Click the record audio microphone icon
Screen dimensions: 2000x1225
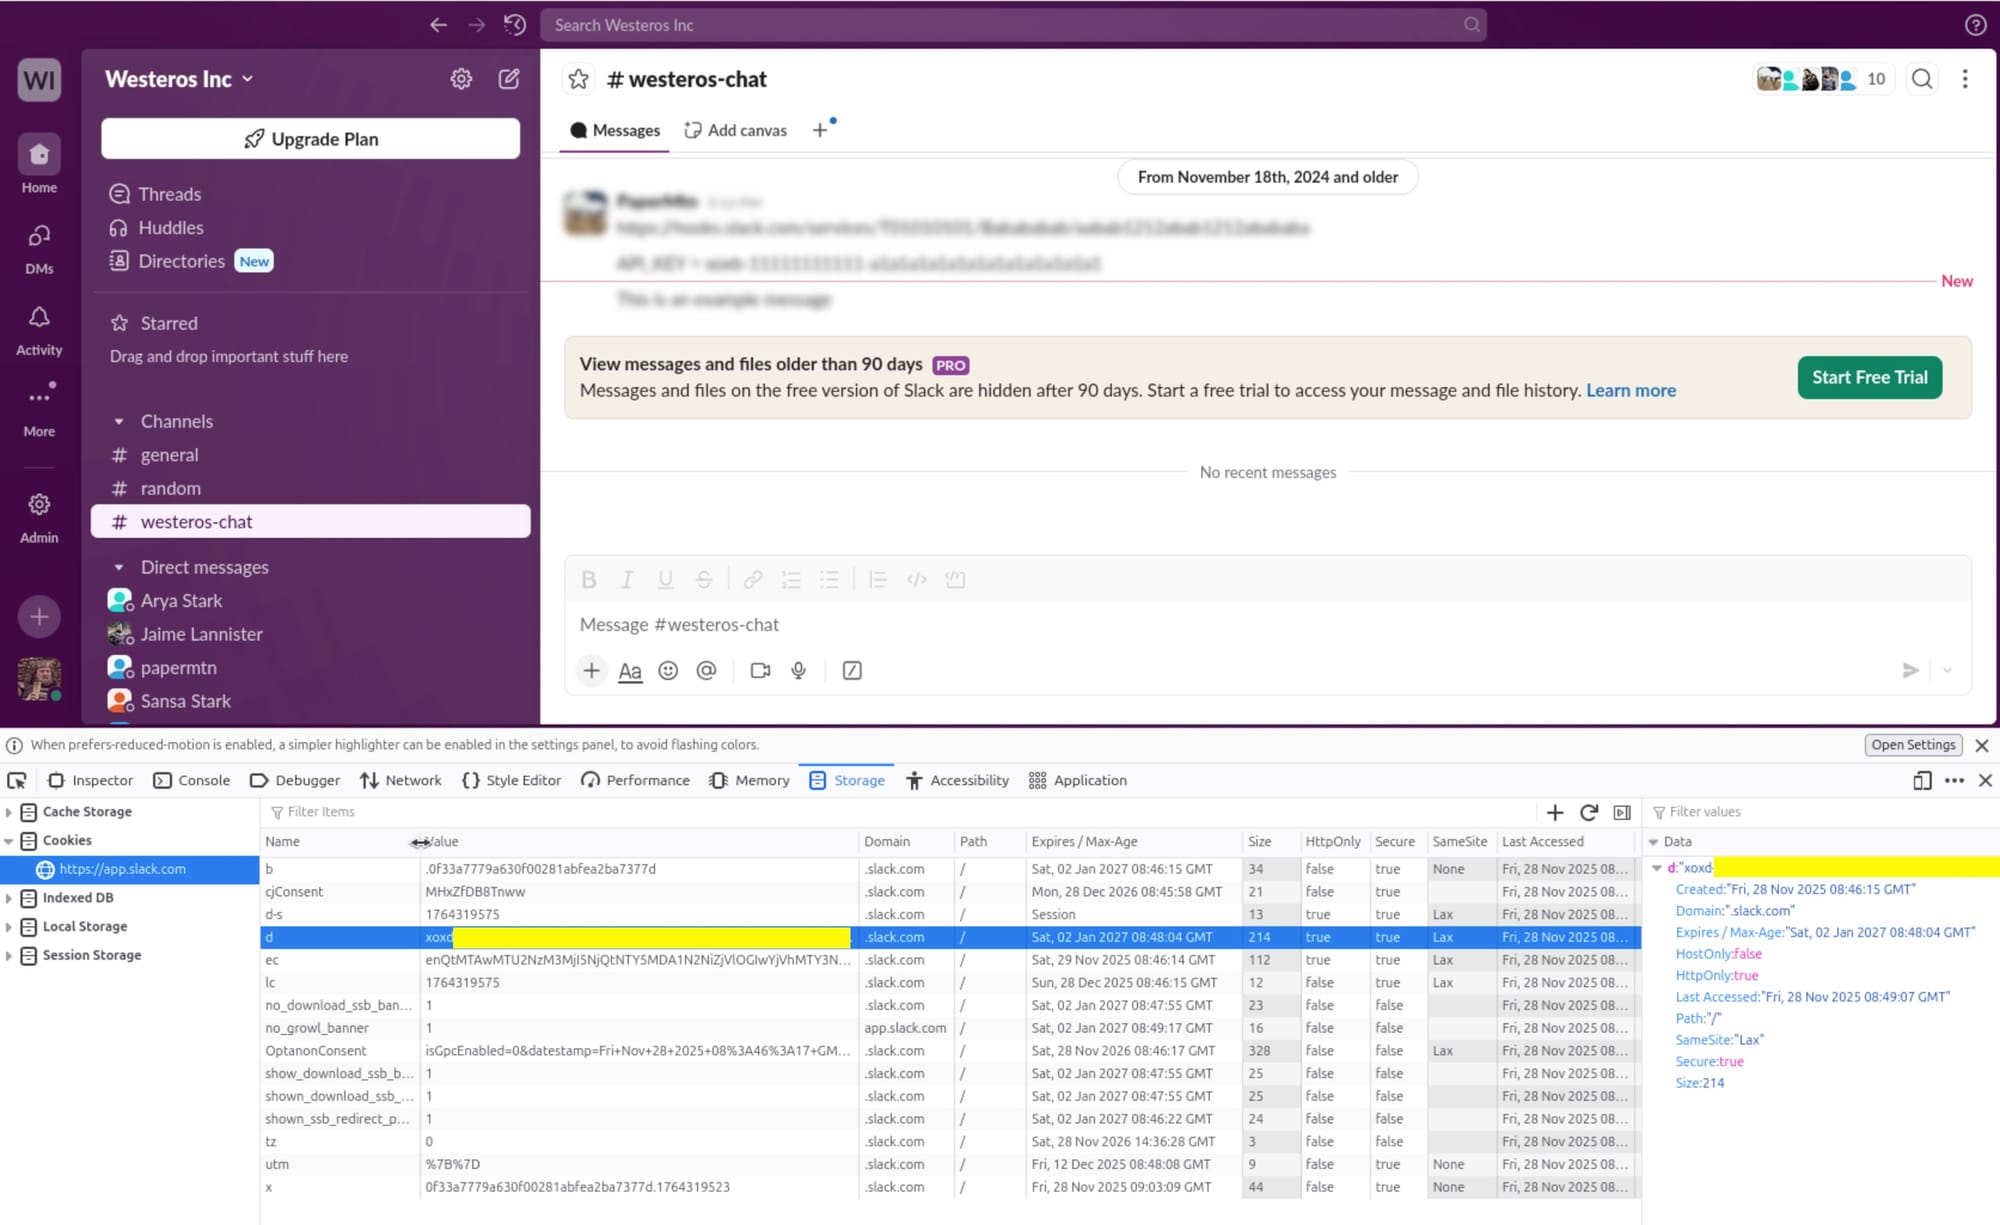coord(798,671)
